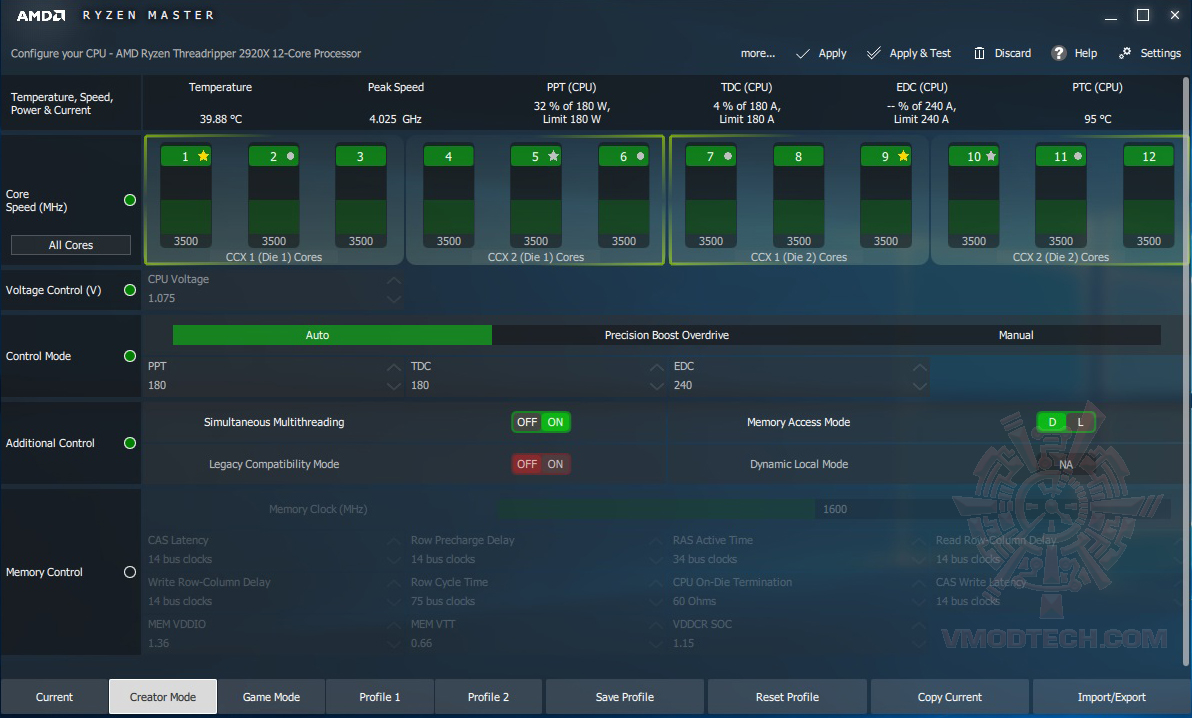Open Profile 1 tab
This screenshot has width=1192, height=718.
(379, 697)
